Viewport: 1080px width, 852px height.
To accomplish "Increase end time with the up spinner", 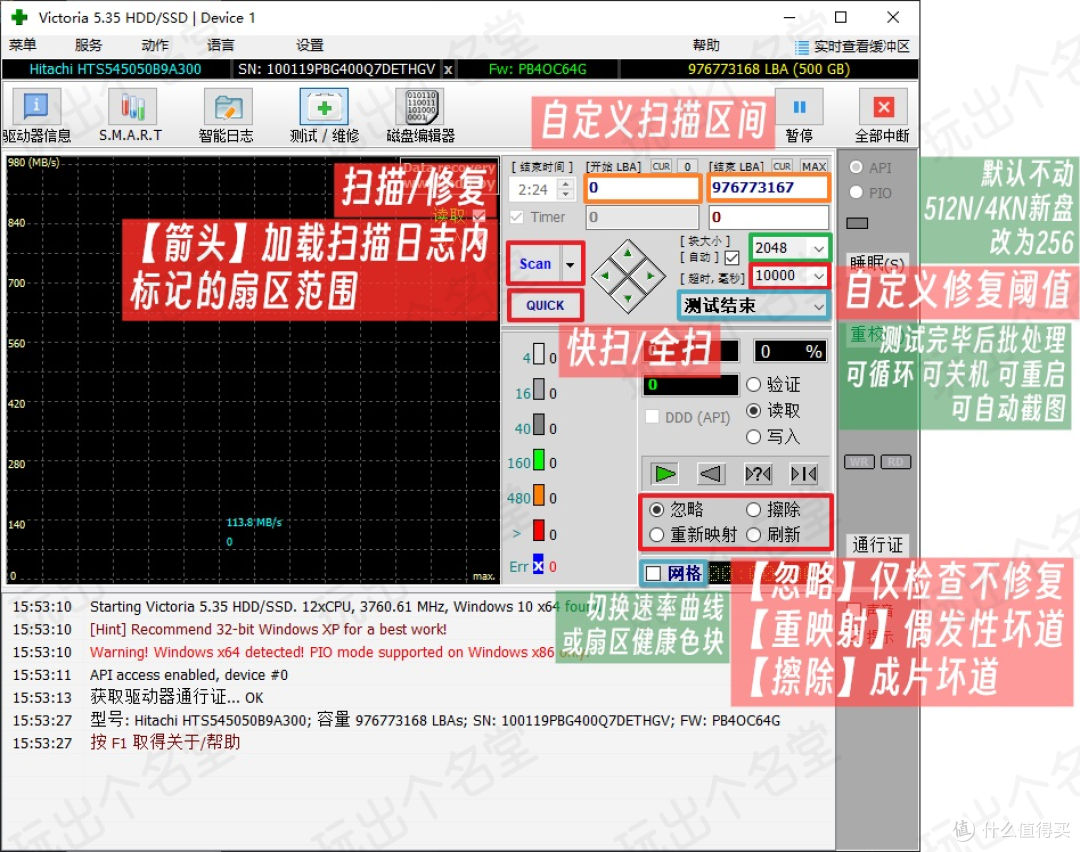I will pyautogui.click(x=565, y=185).
